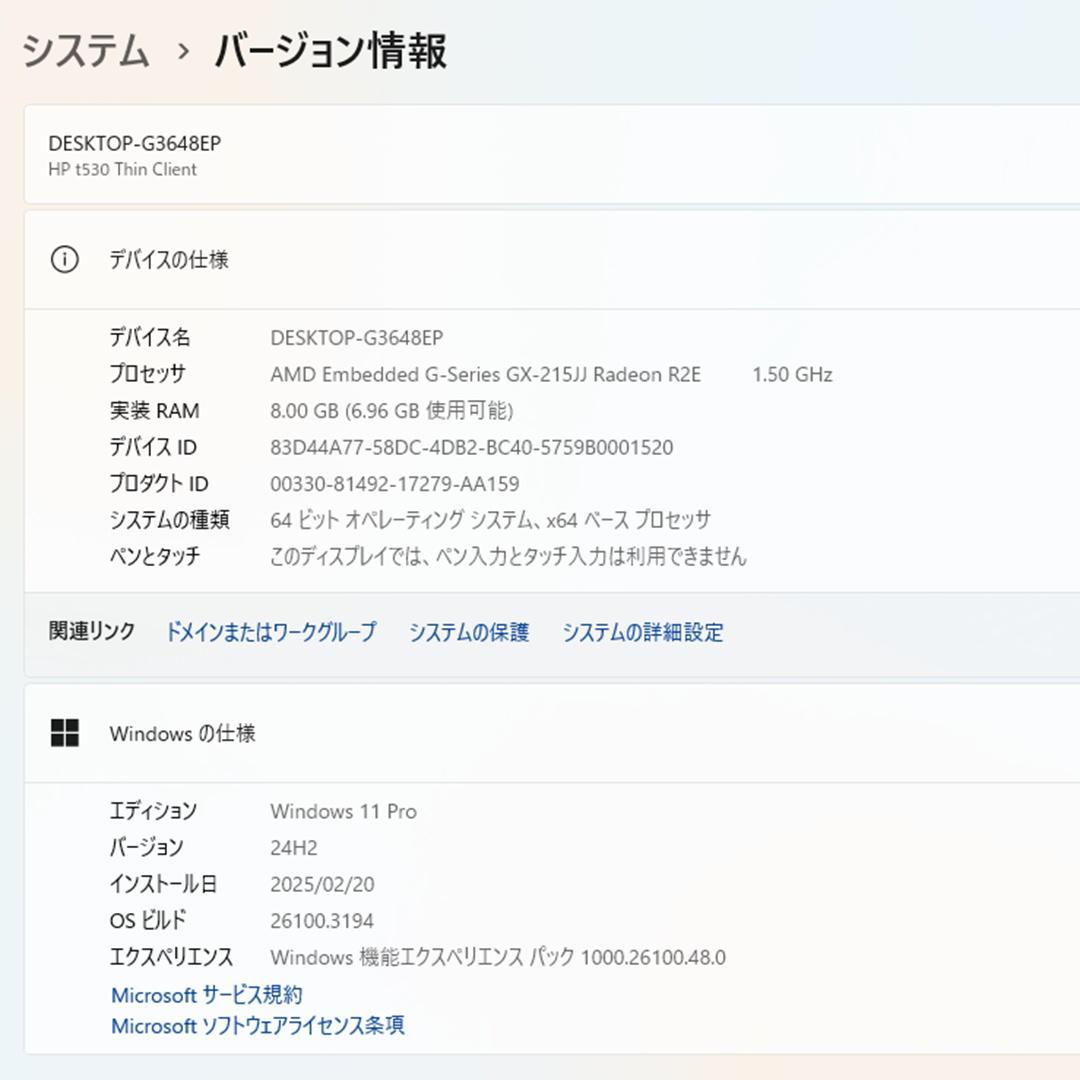Open システムの詳細設定

[643, 632]
